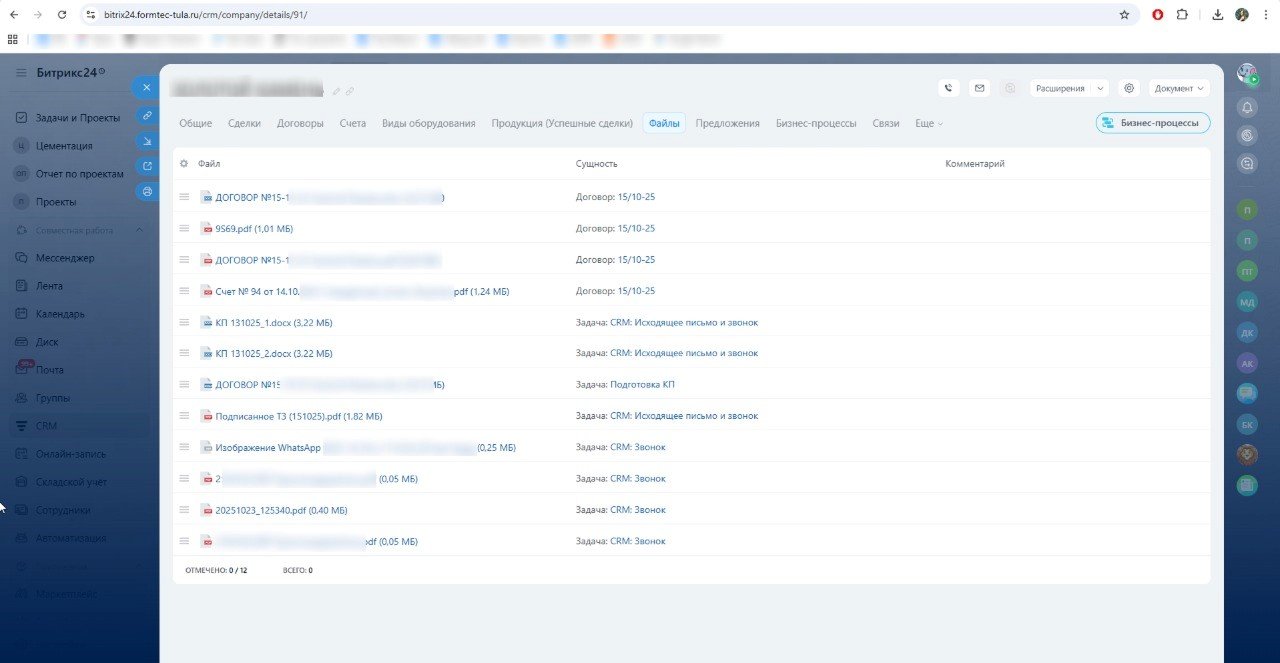Click the notifications bell in right sidebar
1280x663 pixels.
point(1247,107)
